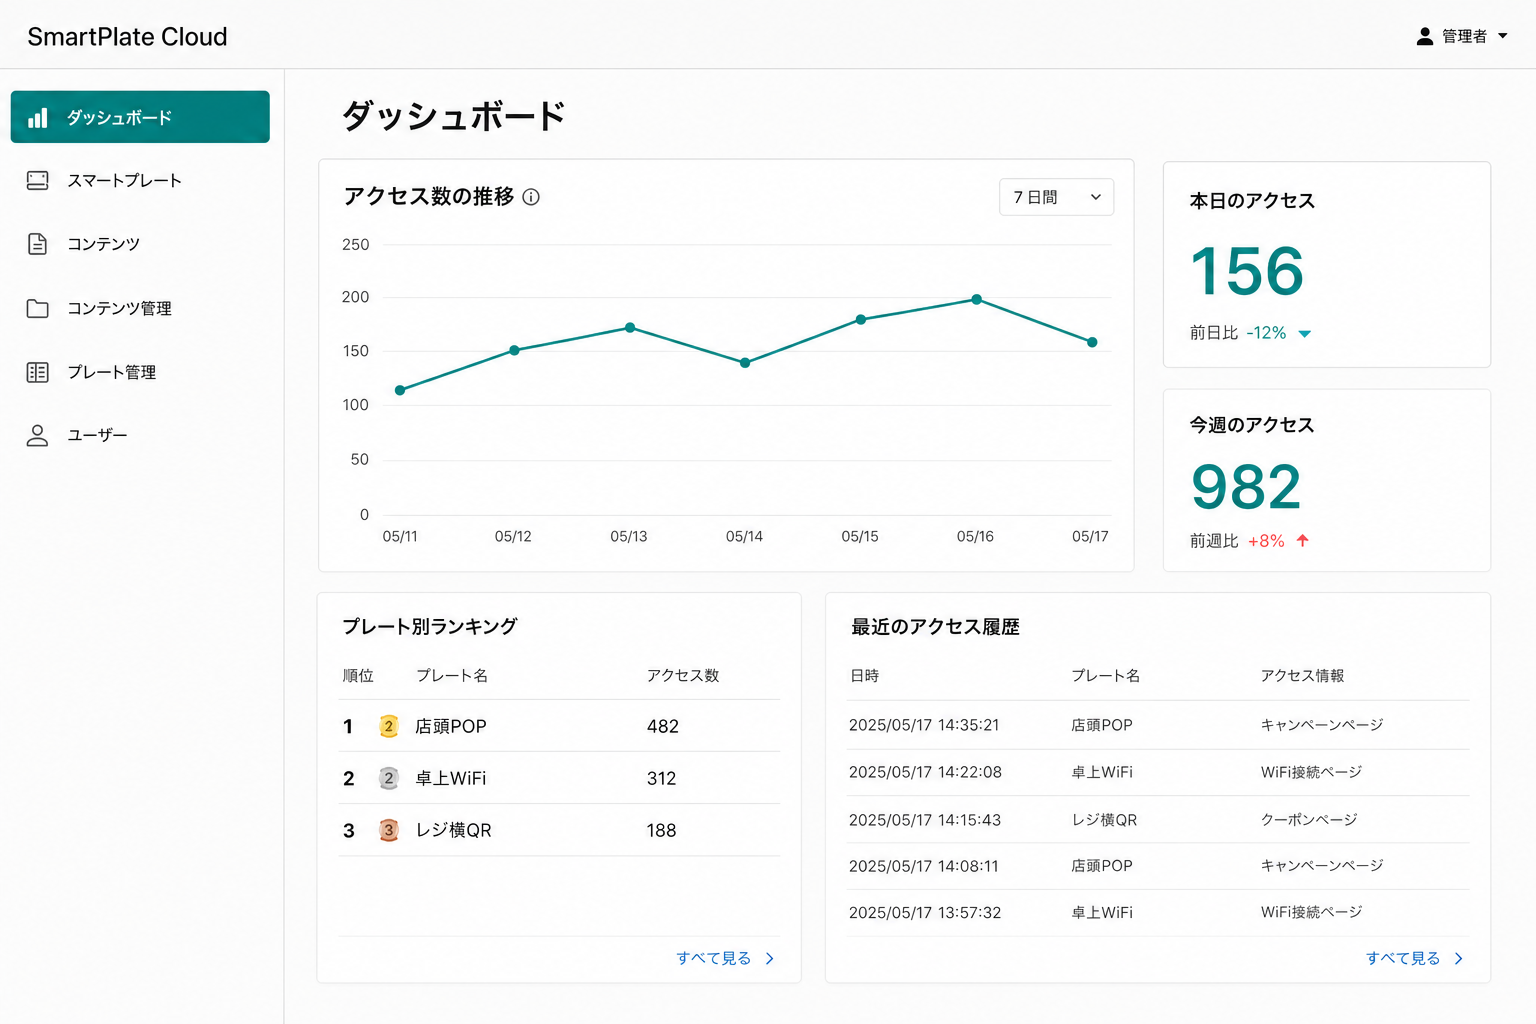
Task: Click the 本日のアクセス value 156
Action: pos(1247,271)
